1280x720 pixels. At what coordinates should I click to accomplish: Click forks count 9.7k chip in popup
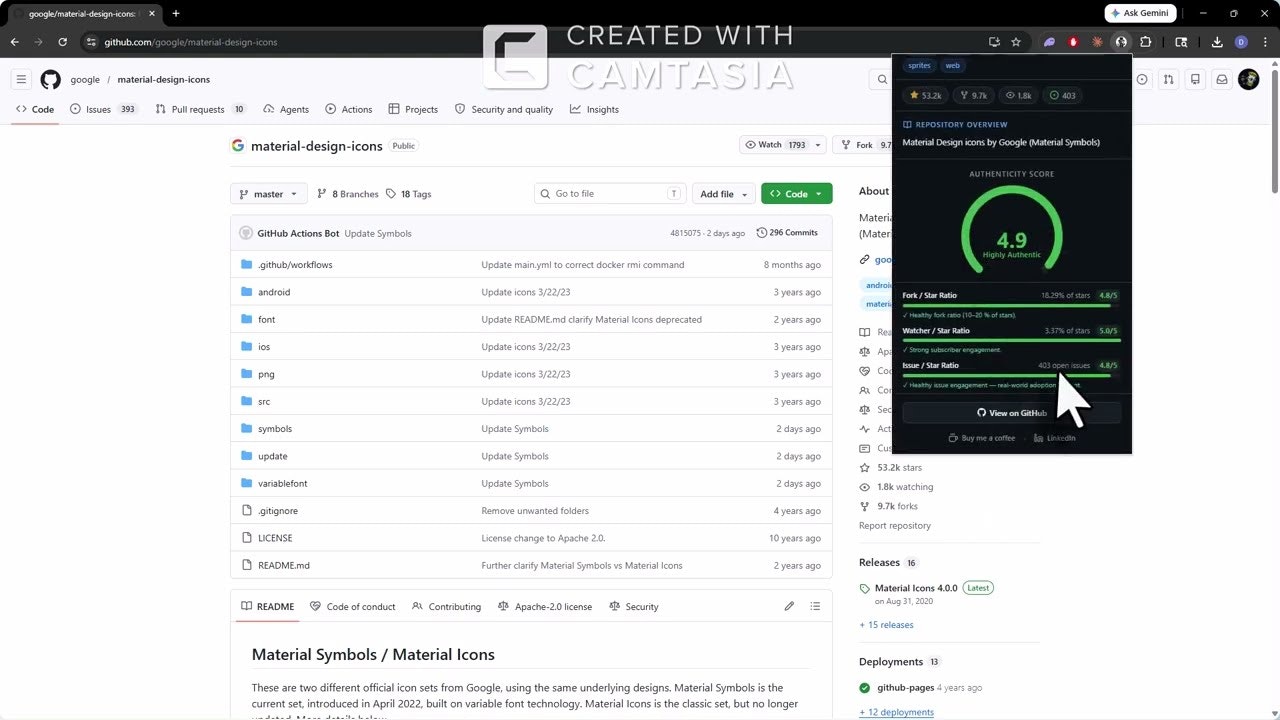coord(973,95)
